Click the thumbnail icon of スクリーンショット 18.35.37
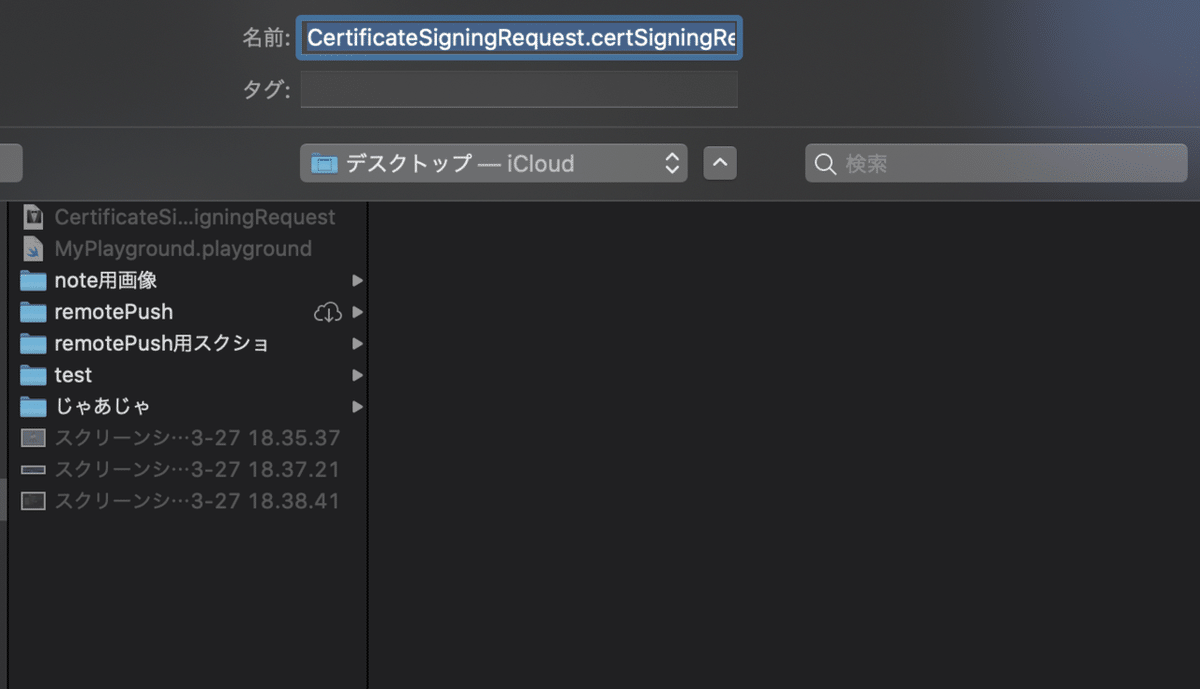Screen dimensions: 1200x689 coord(32,438)
